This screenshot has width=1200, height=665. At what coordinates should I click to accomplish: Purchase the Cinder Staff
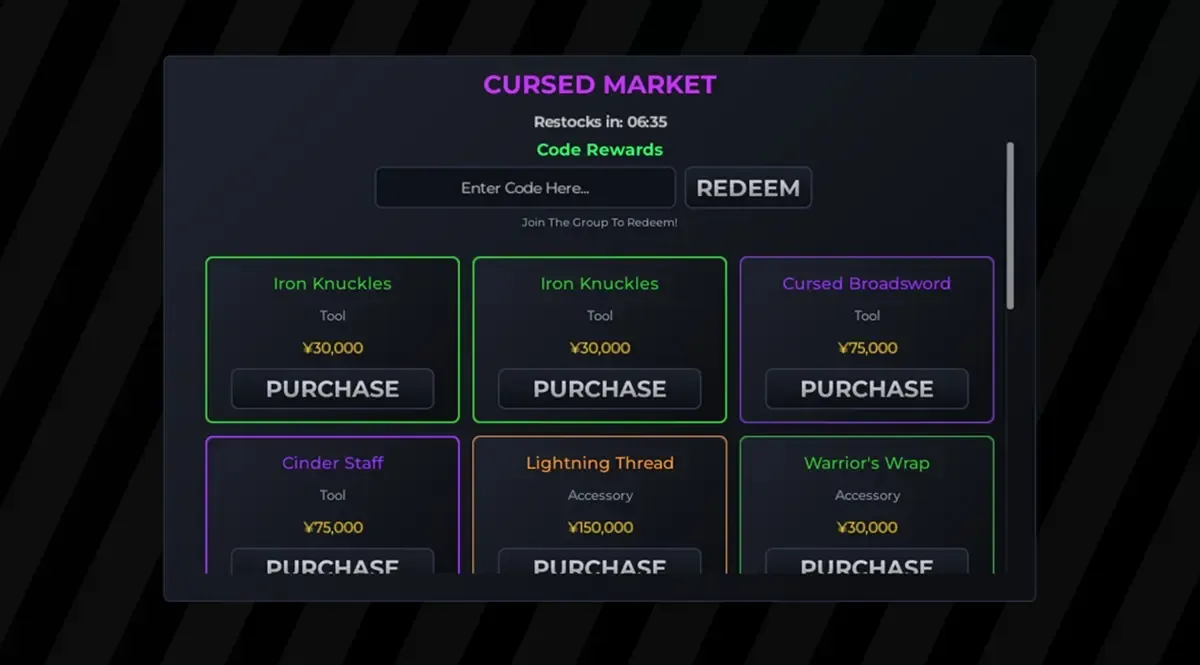pos(332,567)
